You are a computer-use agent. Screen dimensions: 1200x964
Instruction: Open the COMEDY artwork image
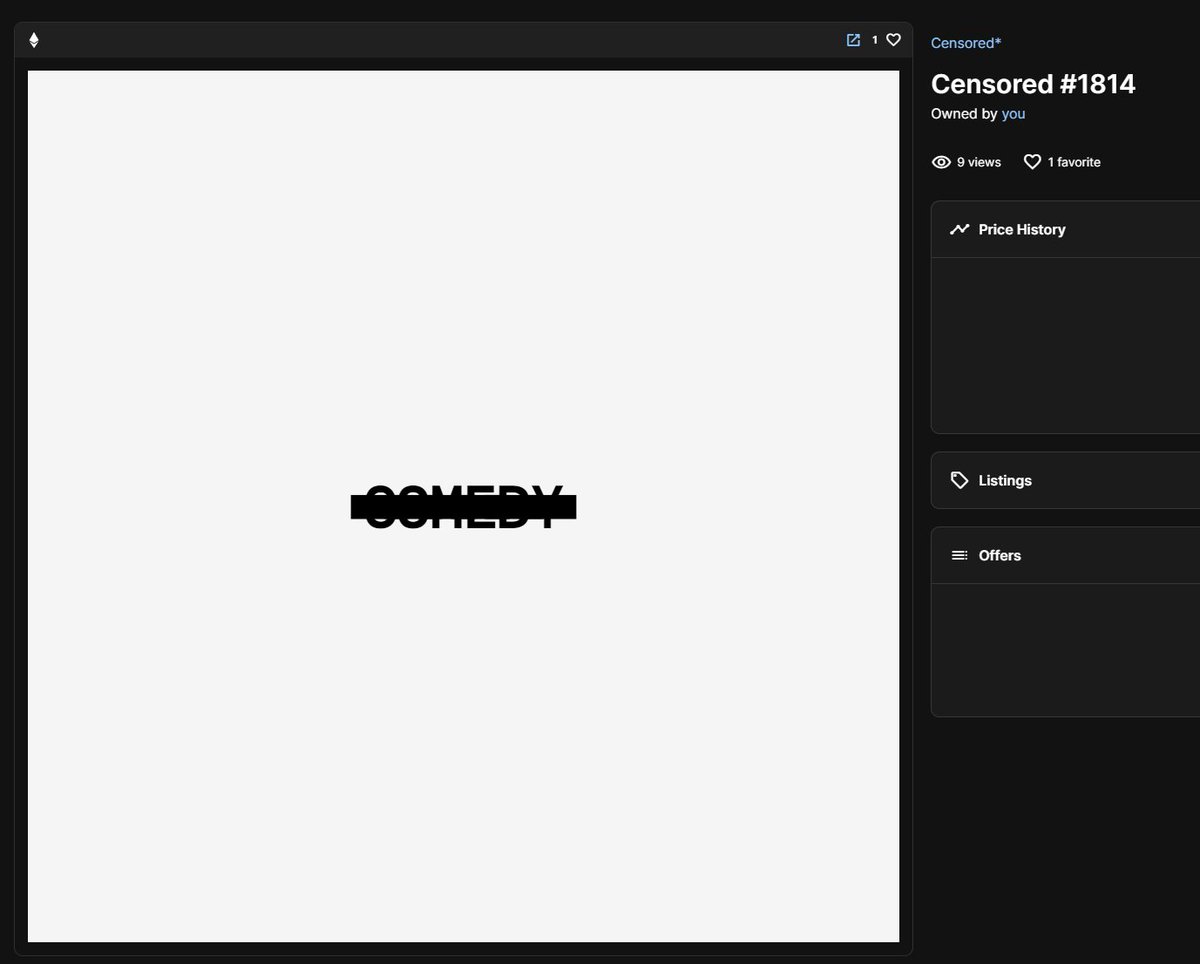pyautogui.click(x=463, y=506)
